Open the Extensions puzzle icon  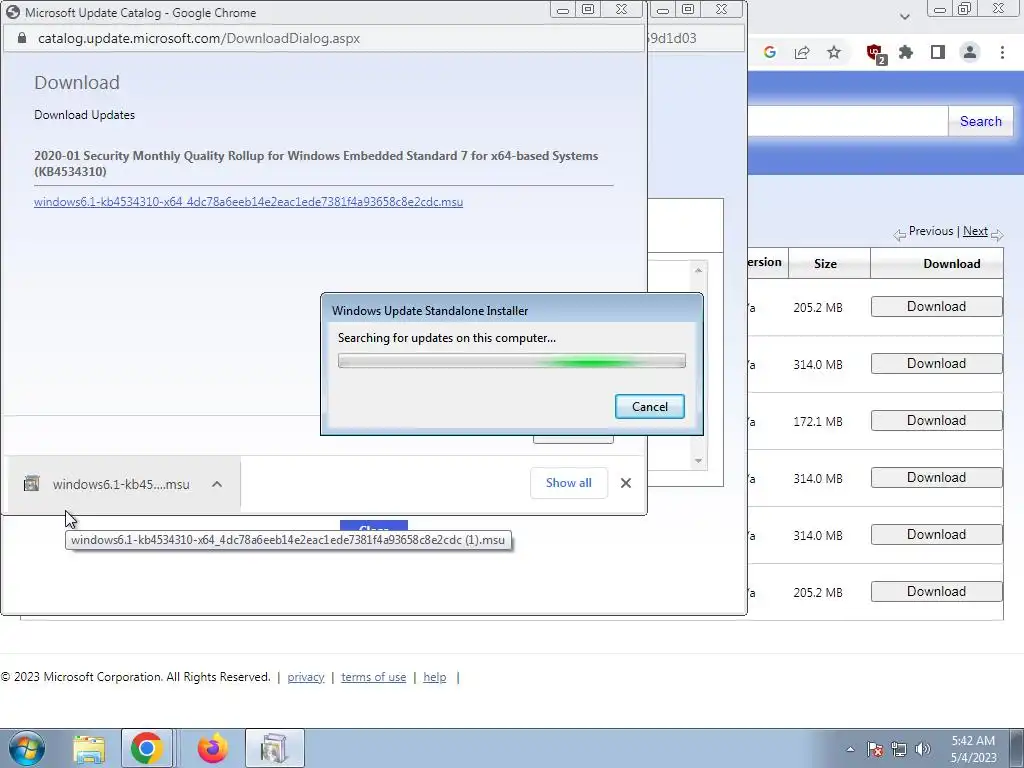(x=906, y=52)
